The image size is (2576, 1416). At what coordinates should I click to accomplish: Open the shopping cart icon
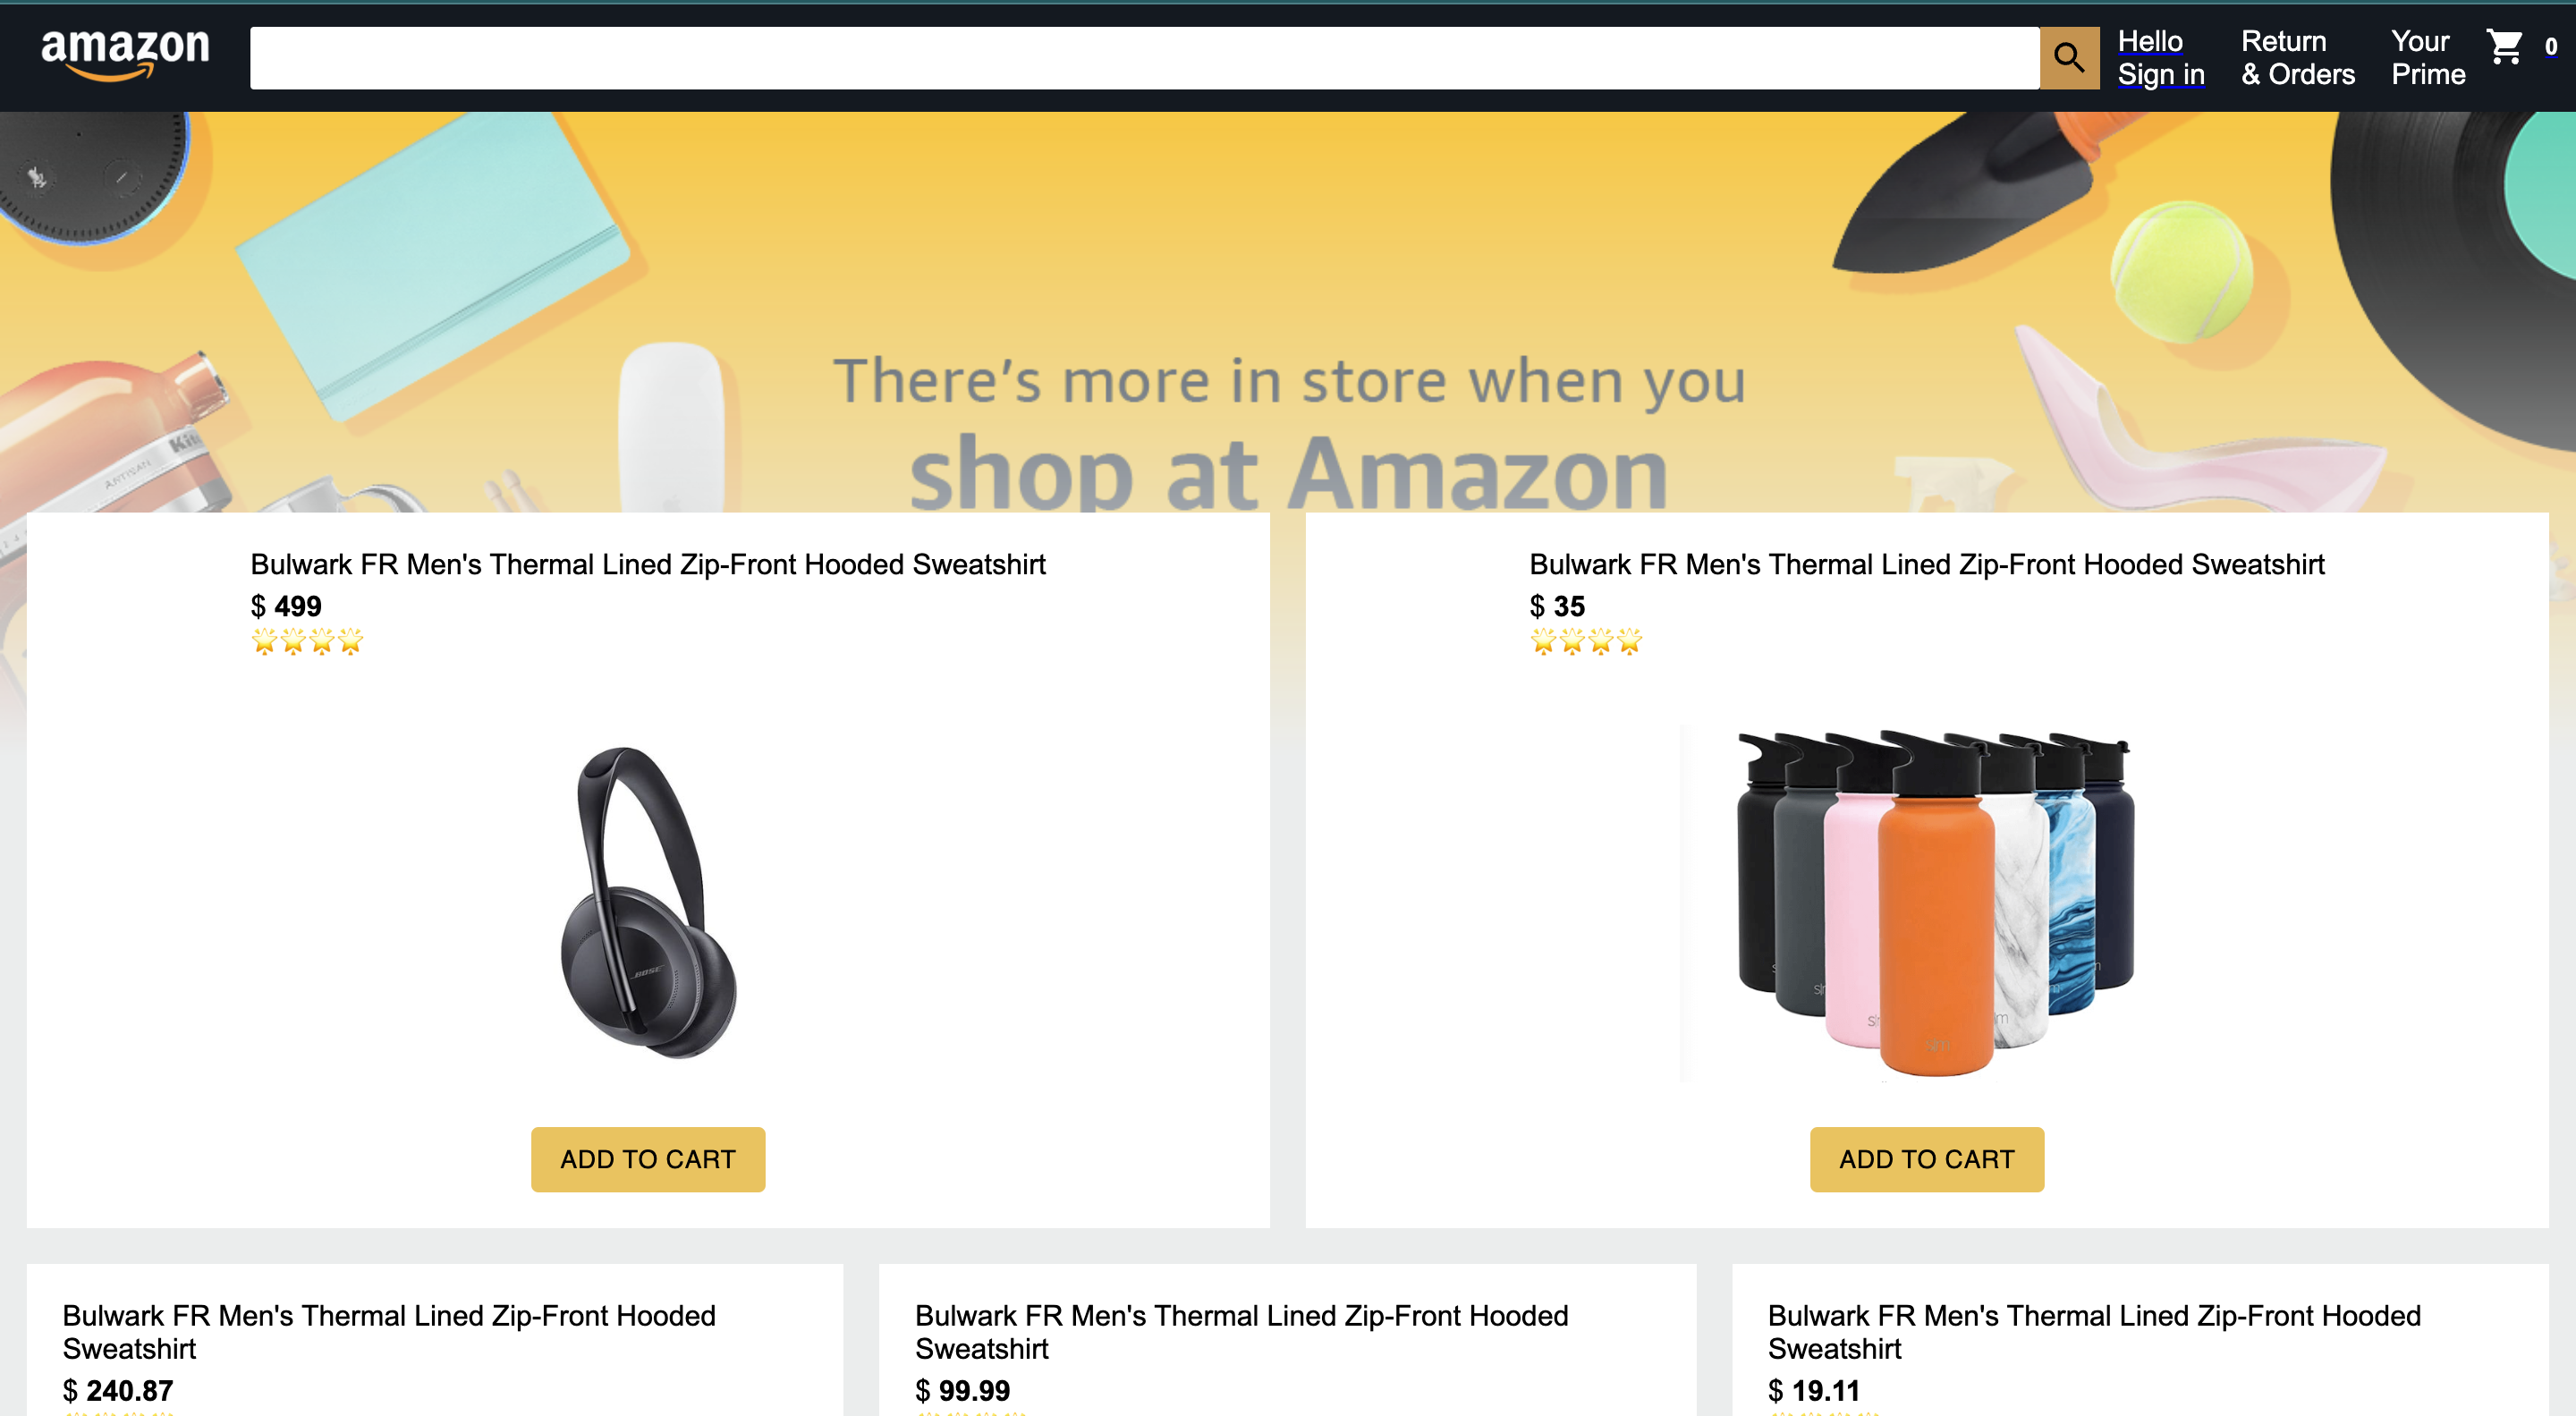pyautogui.click(x=2505, y=46)
